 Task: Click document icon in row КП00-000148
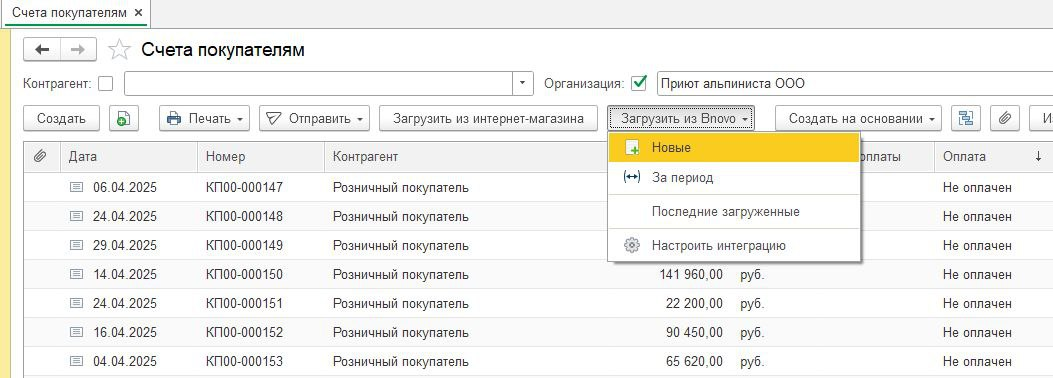pos(77,217)
